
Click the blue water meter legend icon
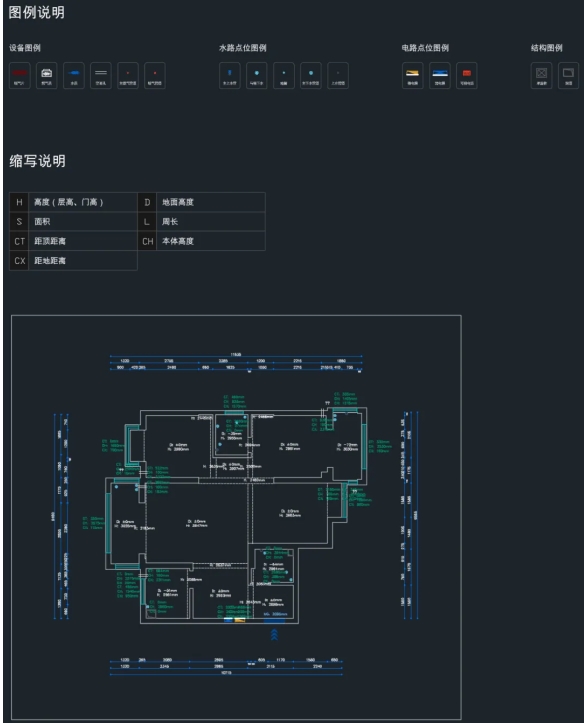pos(74,76)
